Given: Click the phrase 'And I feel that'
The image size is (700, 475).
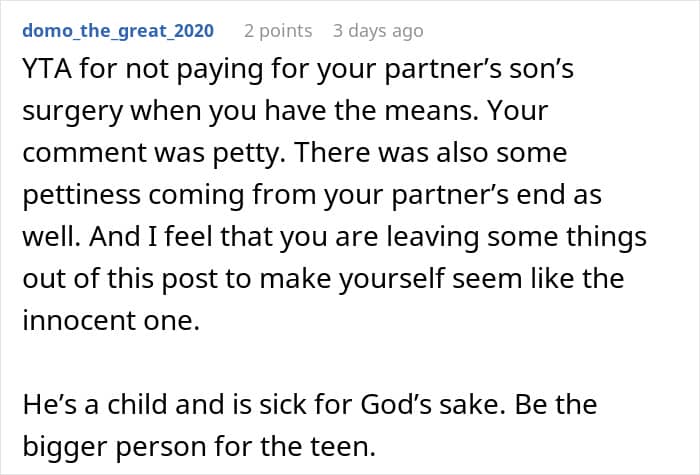Looking at the screenshot, I should tap(181, 236).
